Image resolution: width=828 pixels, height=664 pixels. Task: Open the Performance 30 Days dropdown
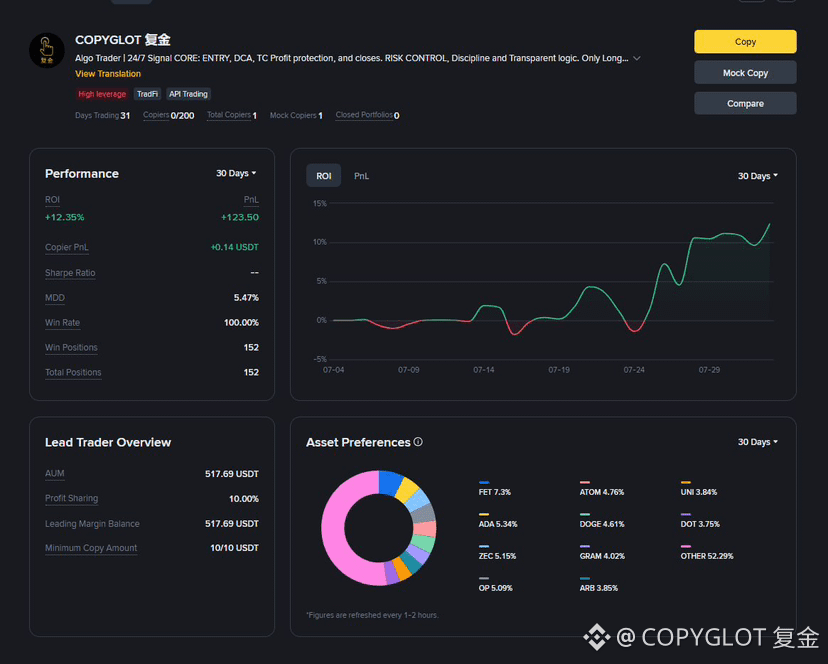coord(236,173)
